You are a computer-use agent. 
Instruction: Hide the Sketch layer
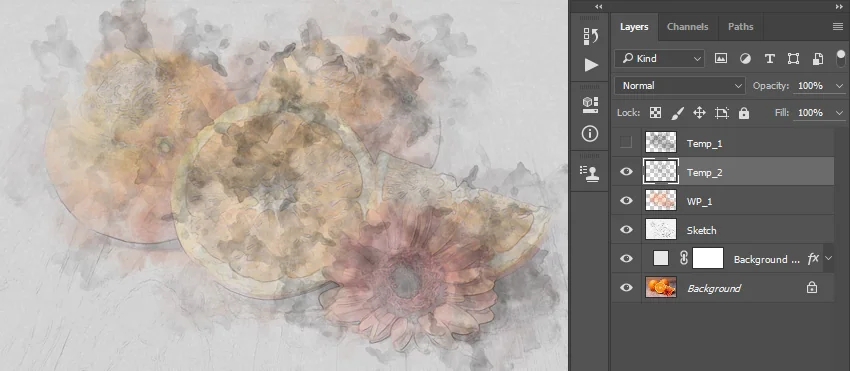coord(626,230)
